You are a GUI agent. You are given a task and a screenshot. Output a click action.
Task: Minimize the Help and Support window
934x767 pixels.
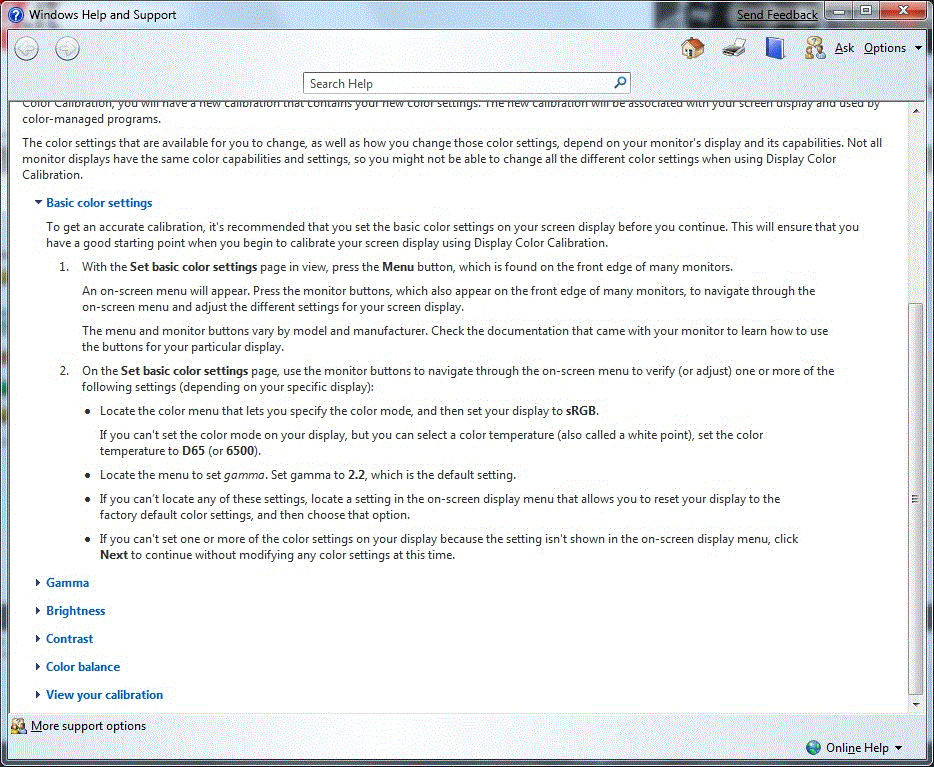839,11
